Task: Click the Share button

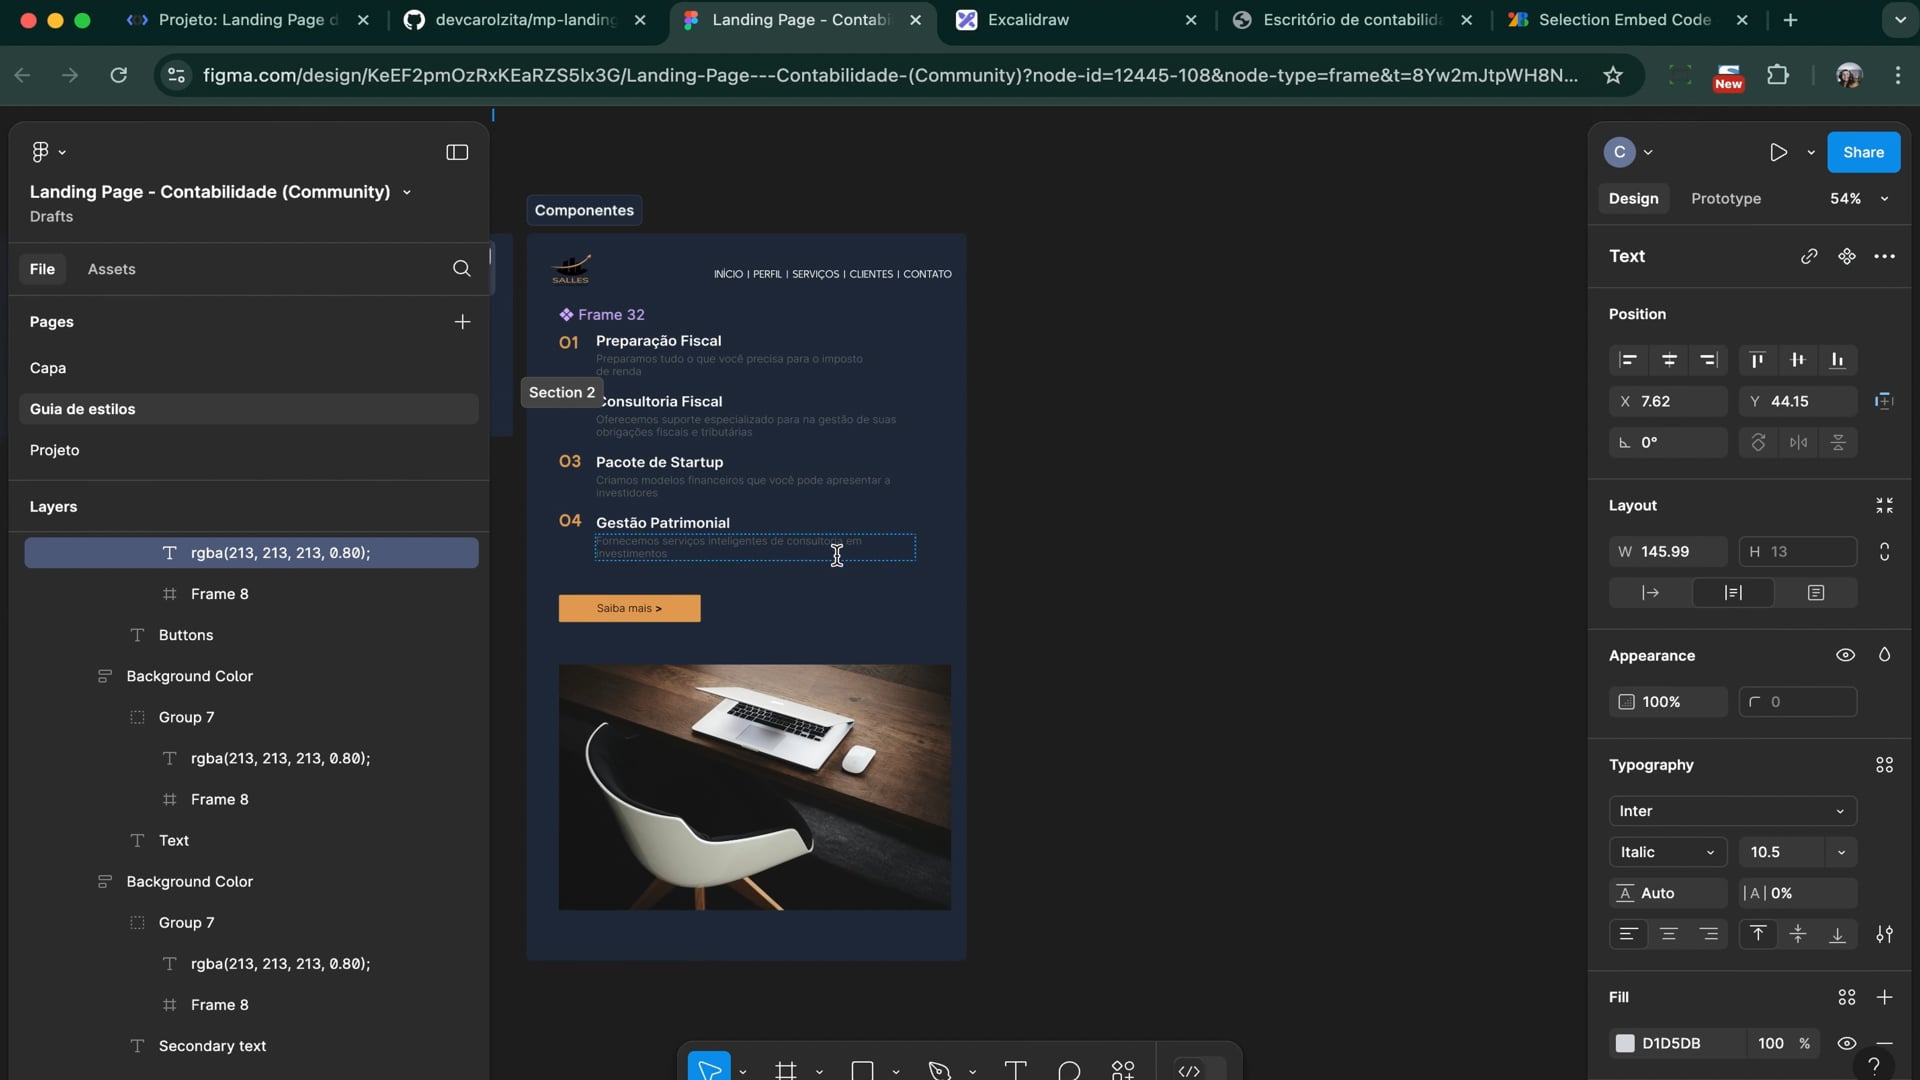Action: click(x=1863, y=152)
